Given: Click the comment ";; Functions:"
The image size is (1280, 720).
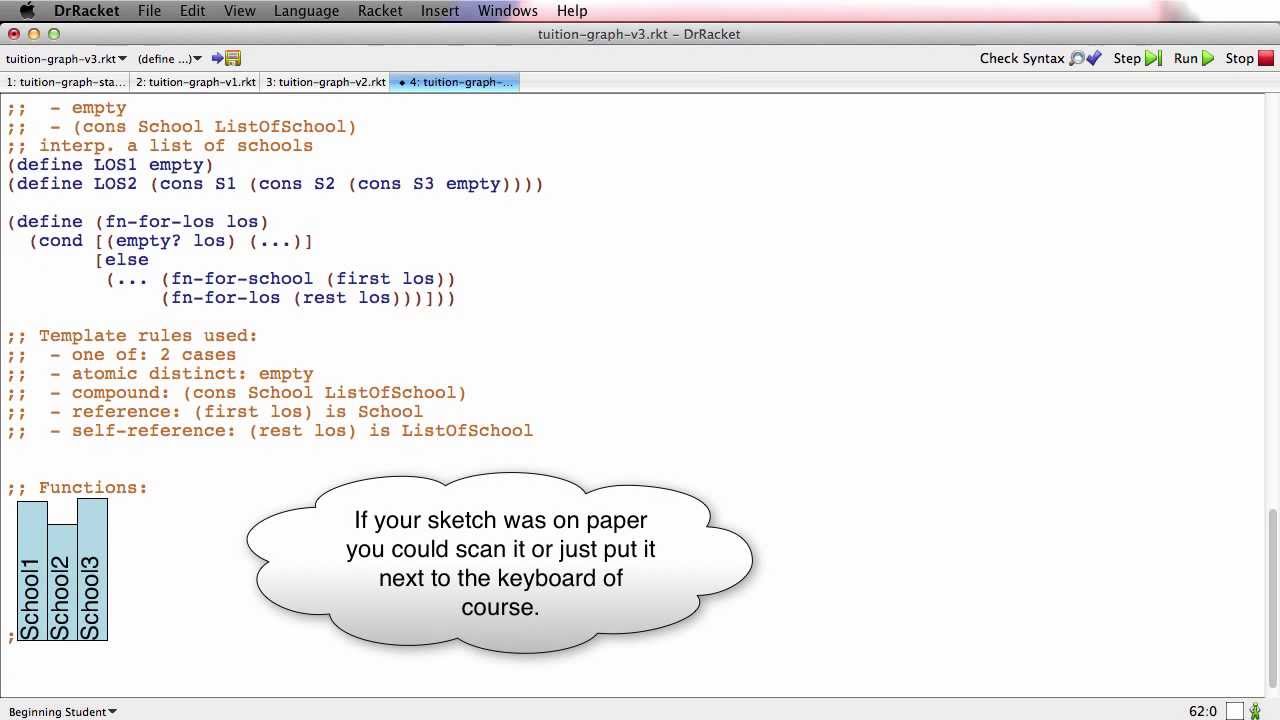Looking at the screenshot, I should pyautogui.click(x=77, y=488).
